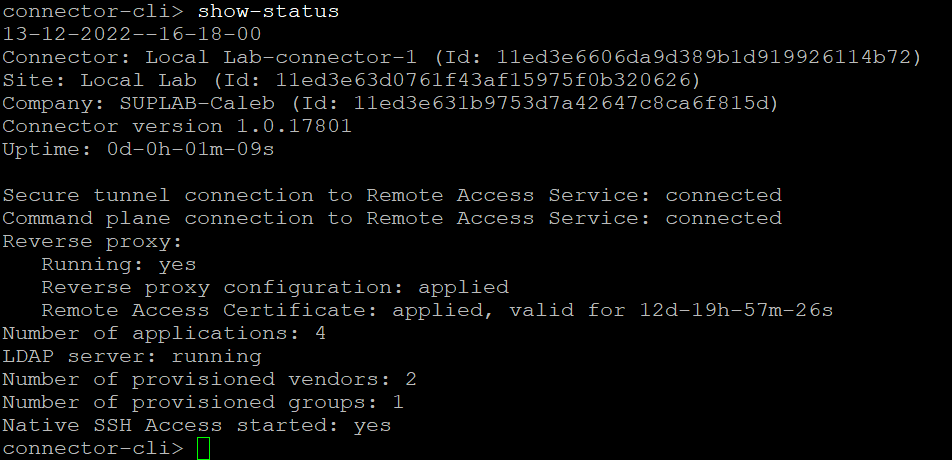
Task: Click the certificate validity 12d-19h-57m-26s
Action: click(737, 310)
